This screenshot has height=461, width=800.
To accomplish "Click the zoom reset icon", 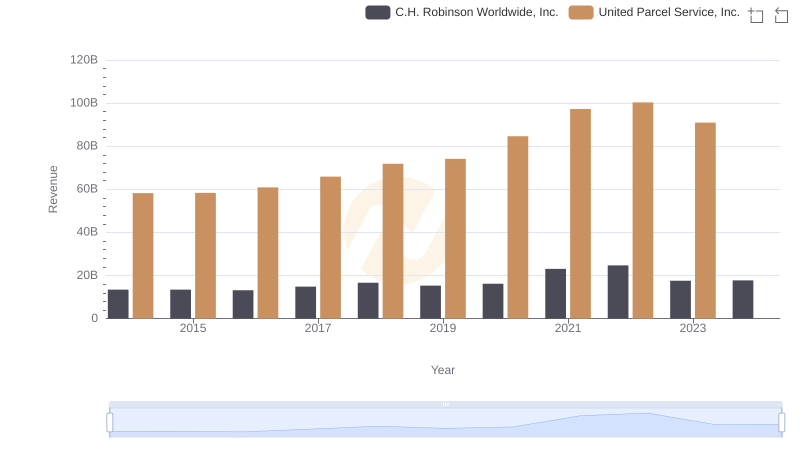I will tap(782, 15).
